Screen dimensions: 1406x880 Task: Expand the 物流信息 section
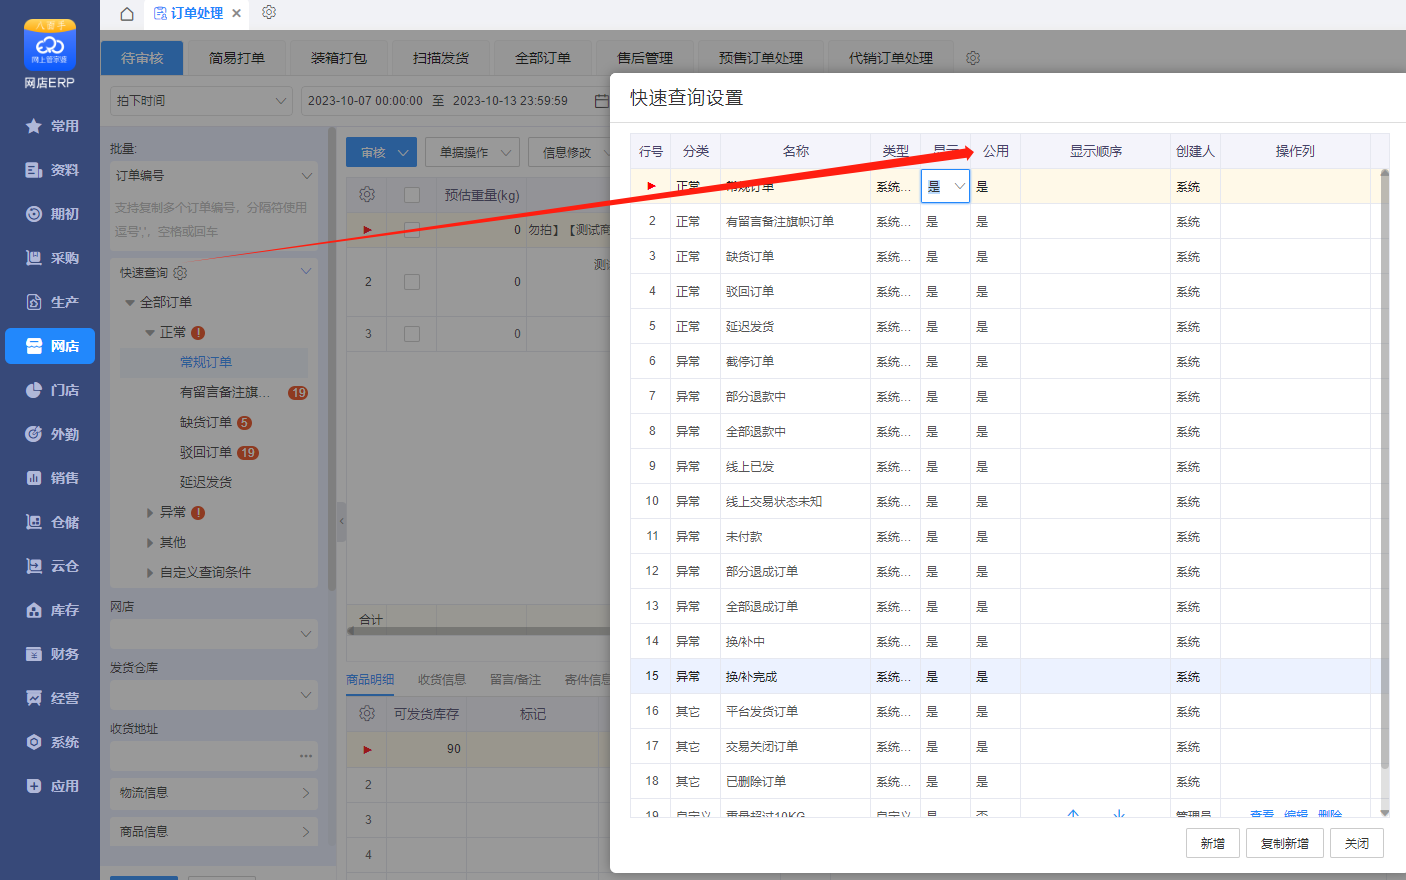214,793
